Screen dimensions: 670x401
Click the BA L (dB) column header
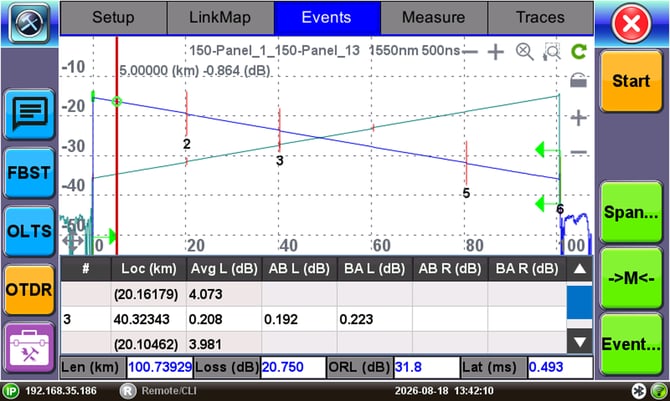point(375,269)
